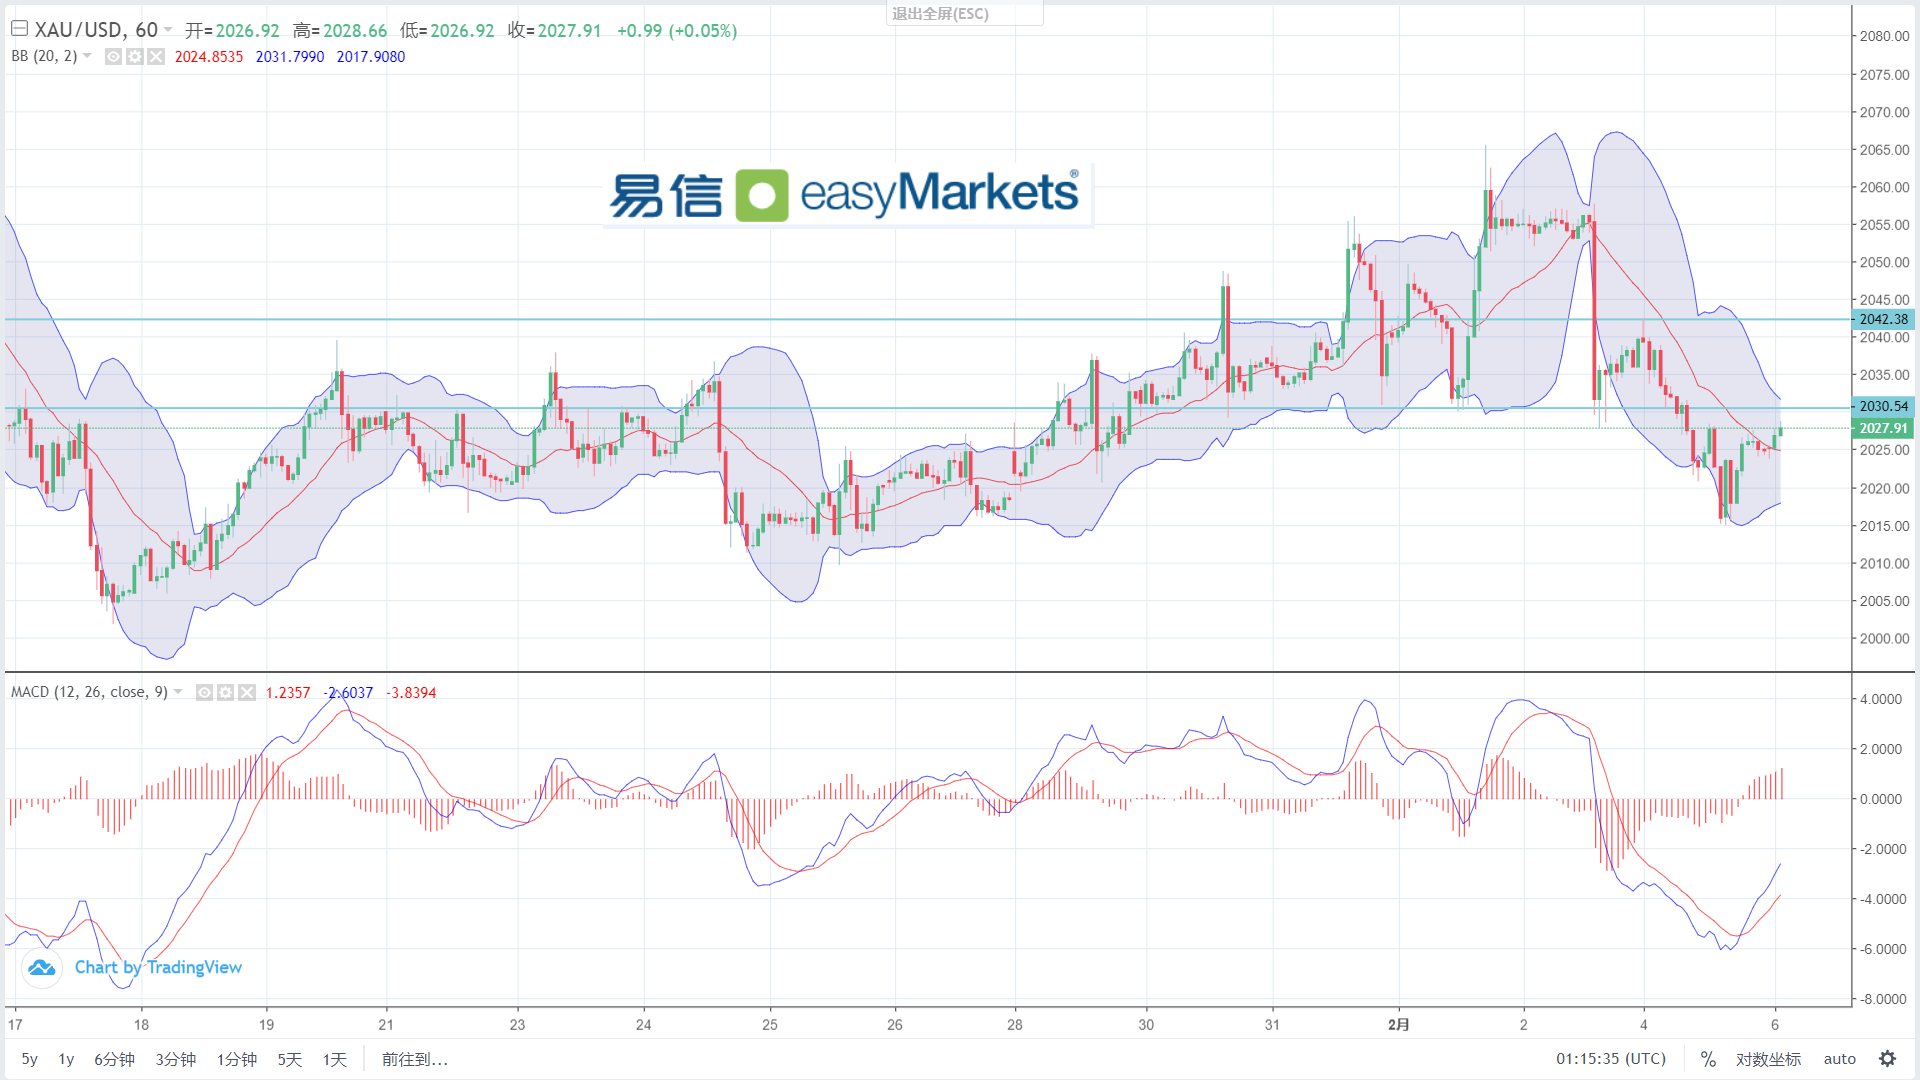Open chart settings gear at bottom right
1920x1080 pixels.
click(1887, 1059)
